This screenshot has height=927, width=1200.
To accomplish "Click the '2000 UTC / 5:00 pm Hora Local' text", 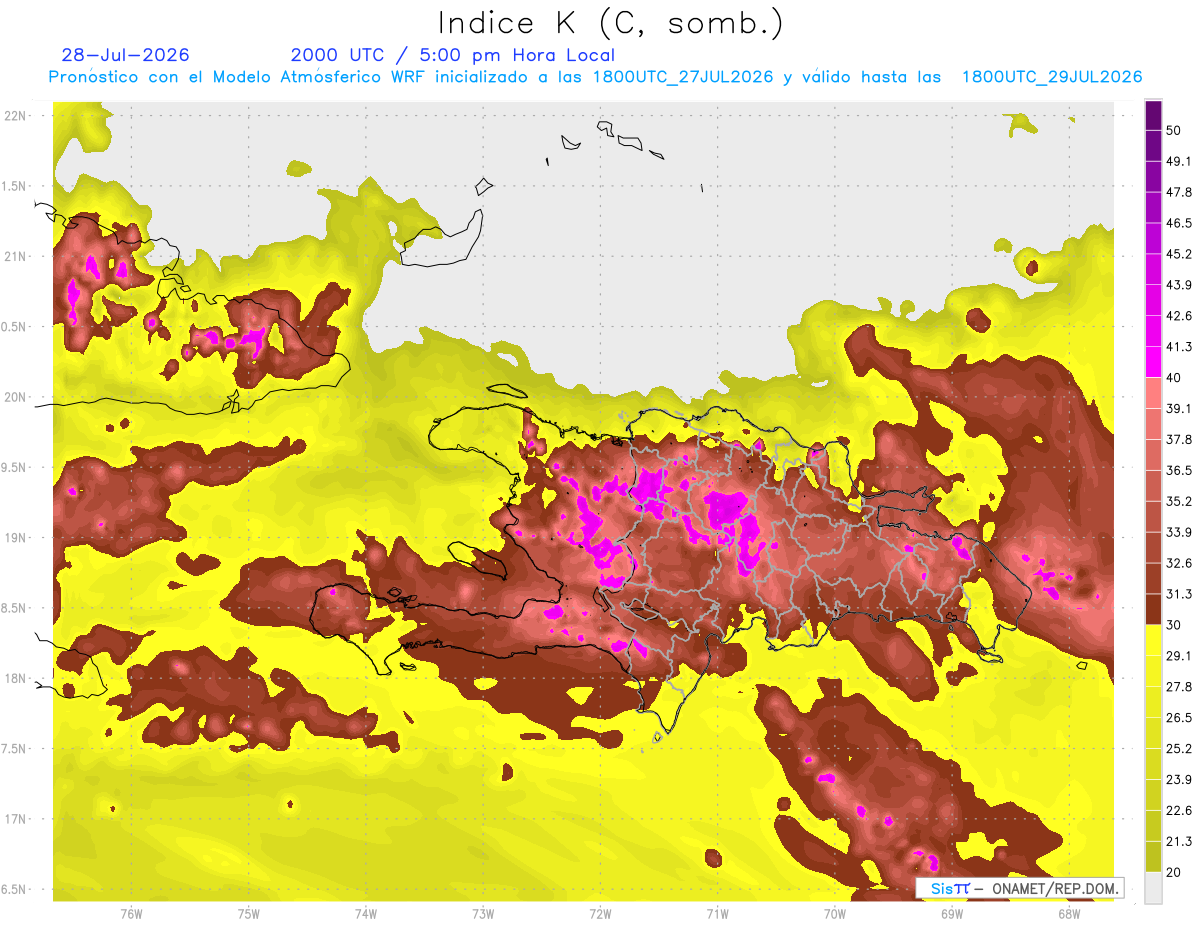I will coord(453,55).
